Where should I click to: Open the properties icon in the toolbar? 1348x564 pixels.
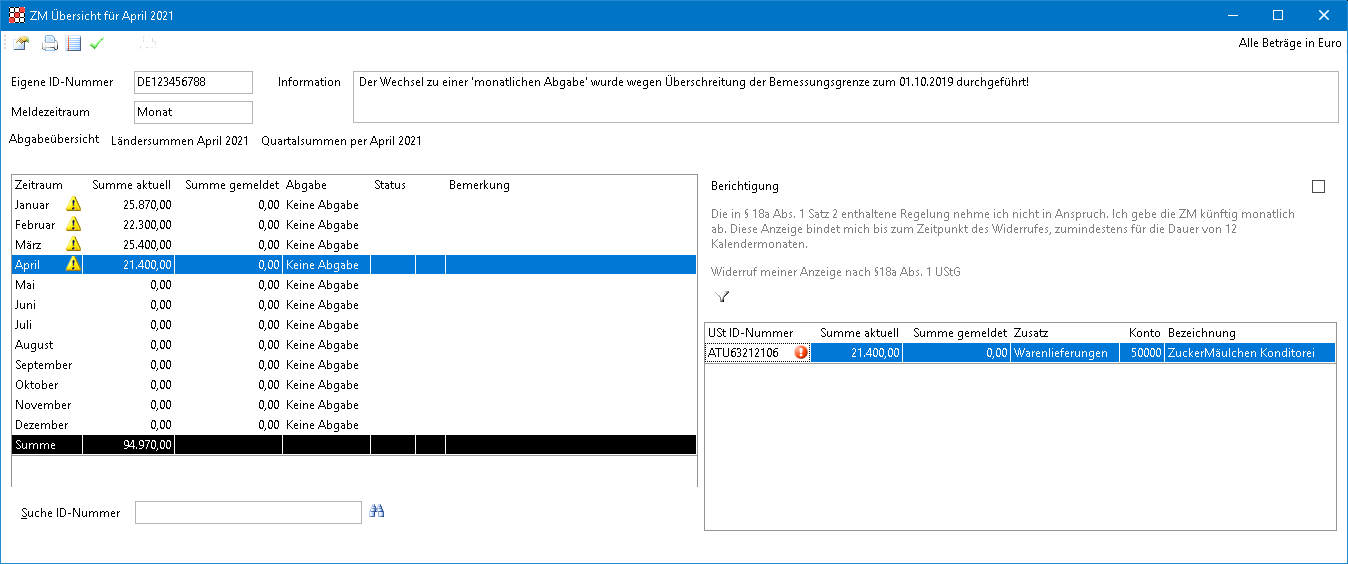pos(21,43)
